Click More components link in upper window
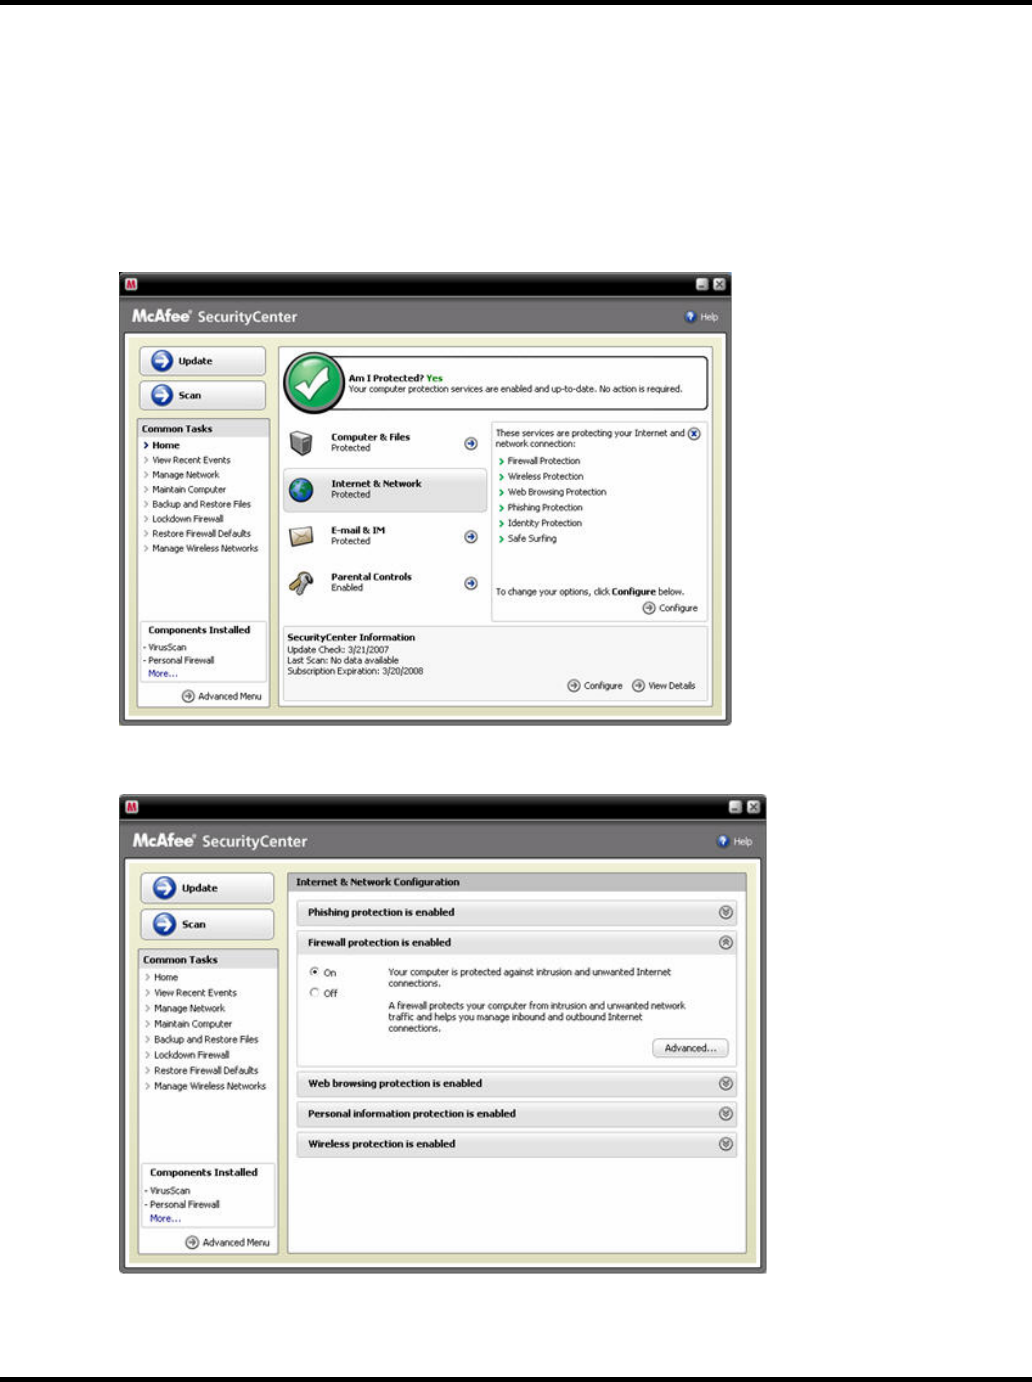The image size is (1032, 1382). (x=162, y=674)
